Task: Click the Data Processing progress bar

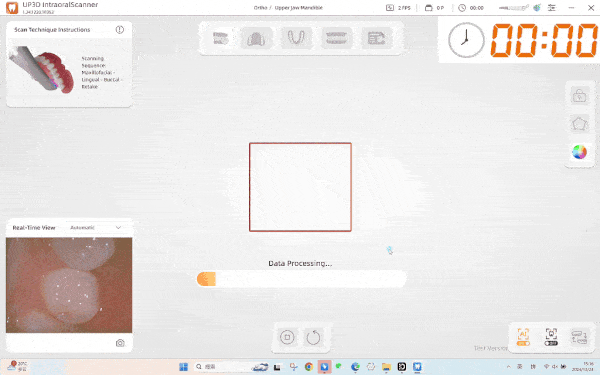Action: [302, 279]
